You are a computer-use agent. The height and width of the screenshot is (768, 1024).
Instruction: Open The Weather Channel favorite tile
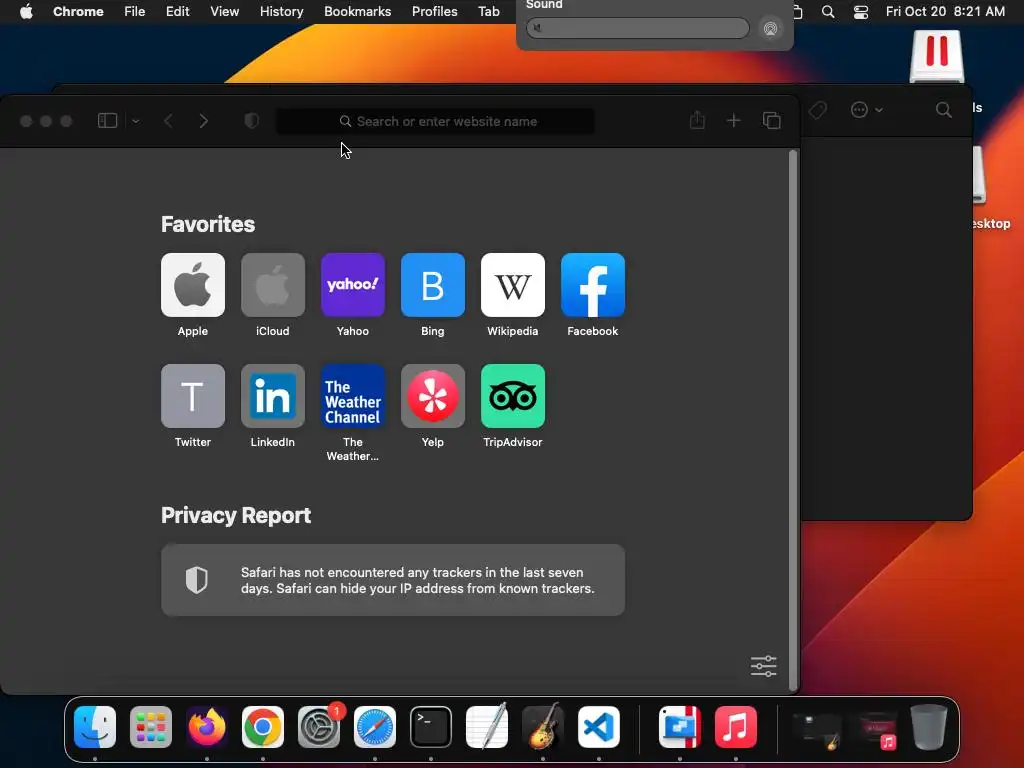pyautogui.click(x=353, y=396)
